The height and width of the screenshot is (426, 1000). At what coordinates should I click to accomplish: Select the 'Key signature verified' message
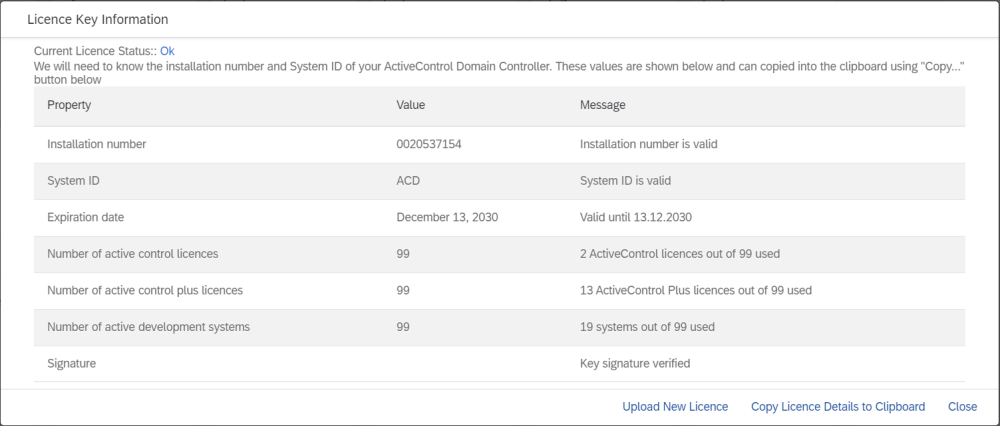click(635, 364)
